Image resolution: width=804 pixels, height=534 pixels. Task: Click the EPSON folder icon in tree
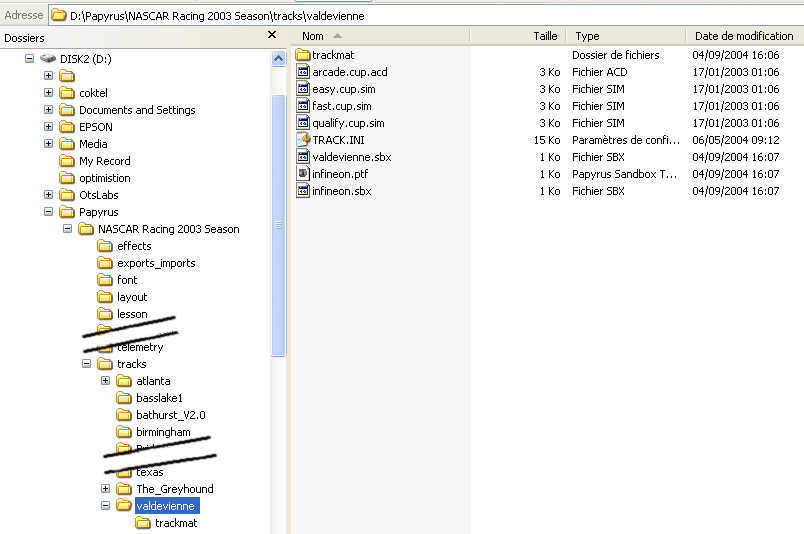pyautogui.click(x=67, y=127)
